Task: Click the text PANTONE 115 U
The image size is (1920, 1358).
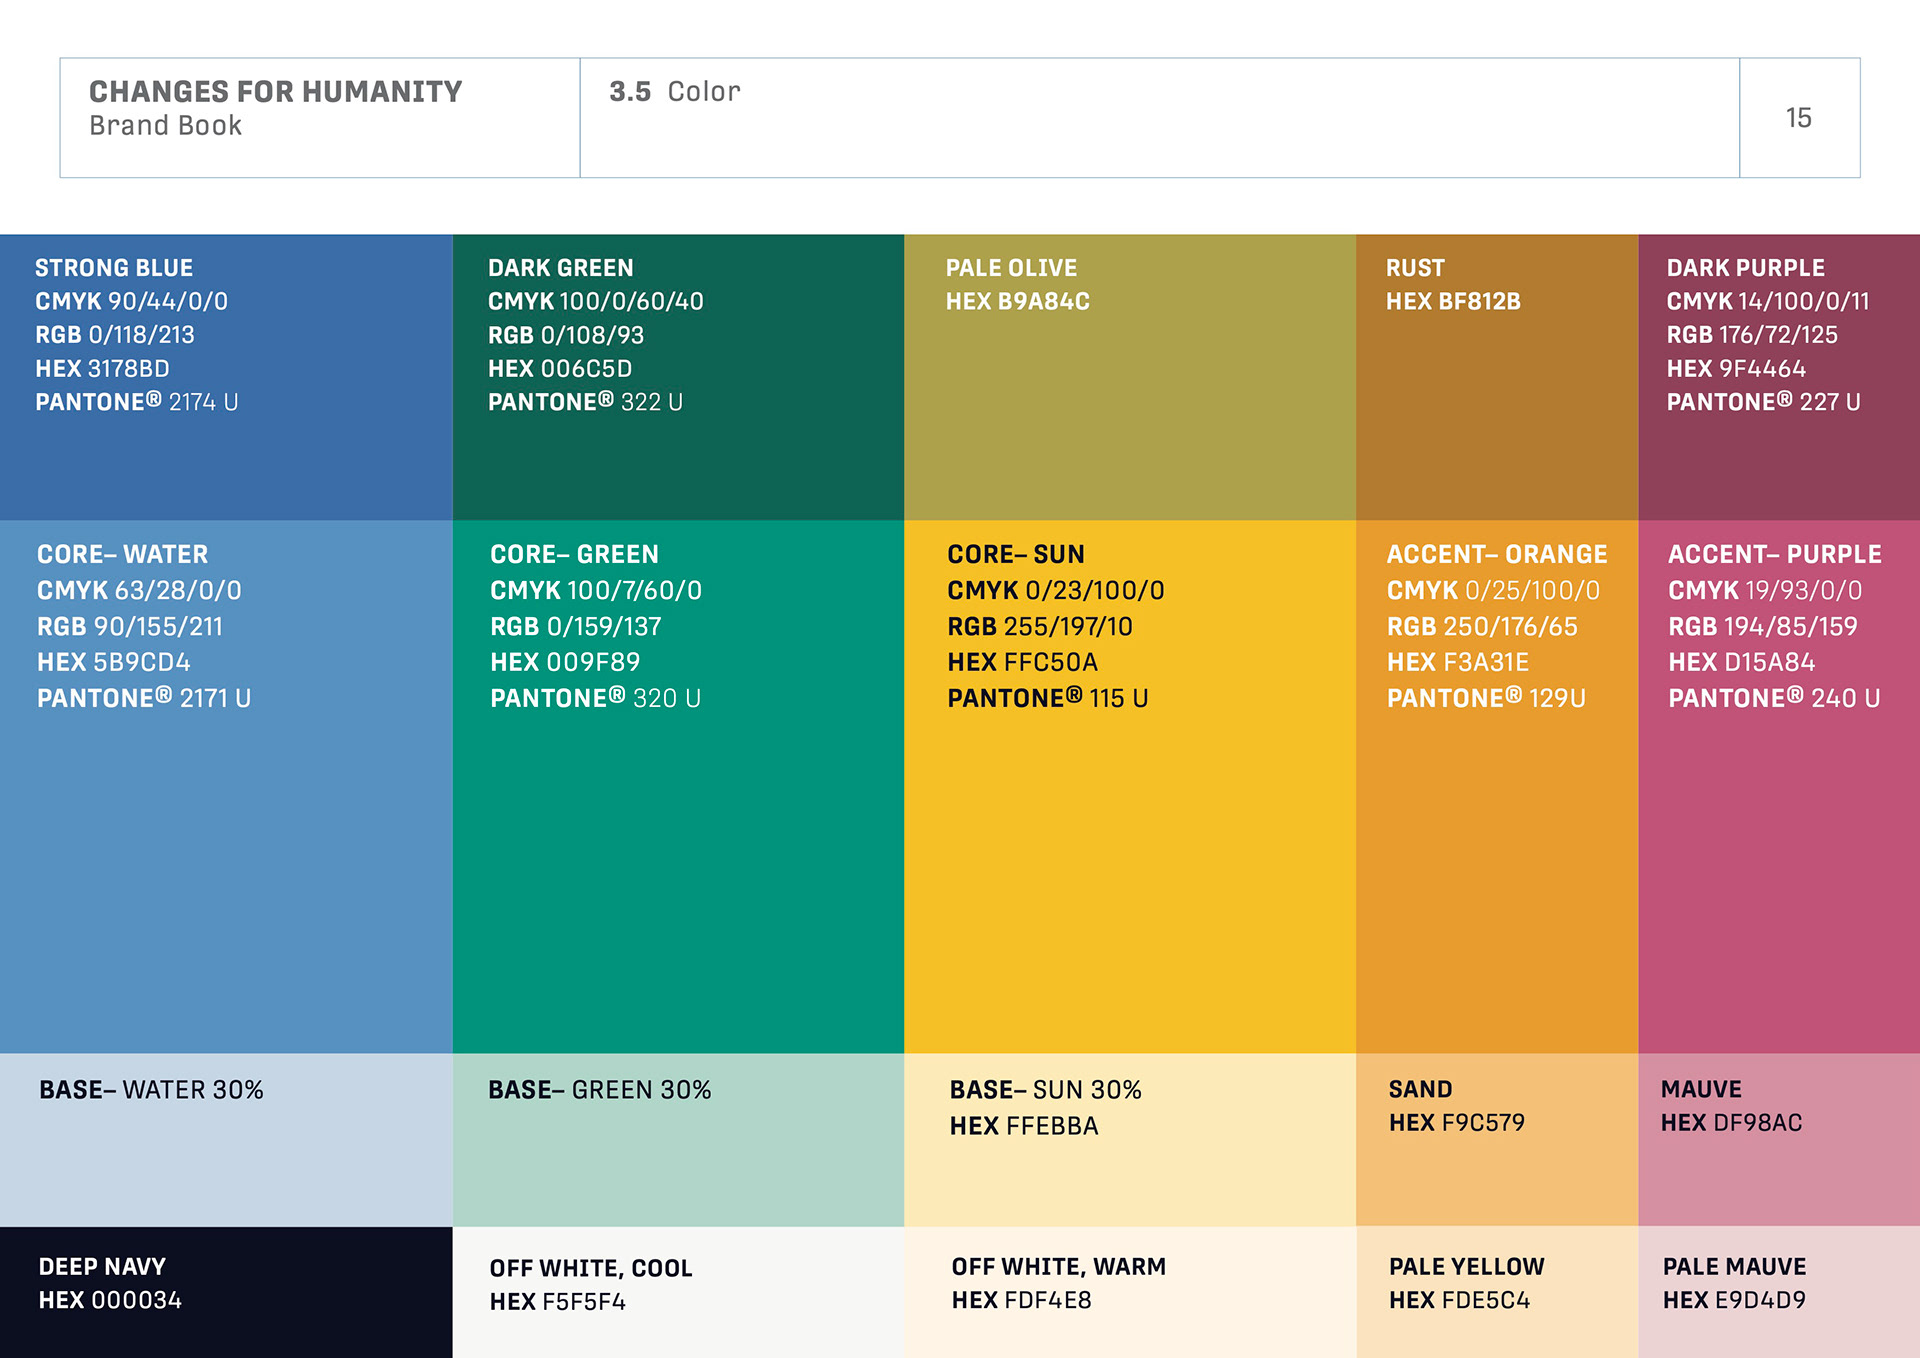Action: (1048, 699)
